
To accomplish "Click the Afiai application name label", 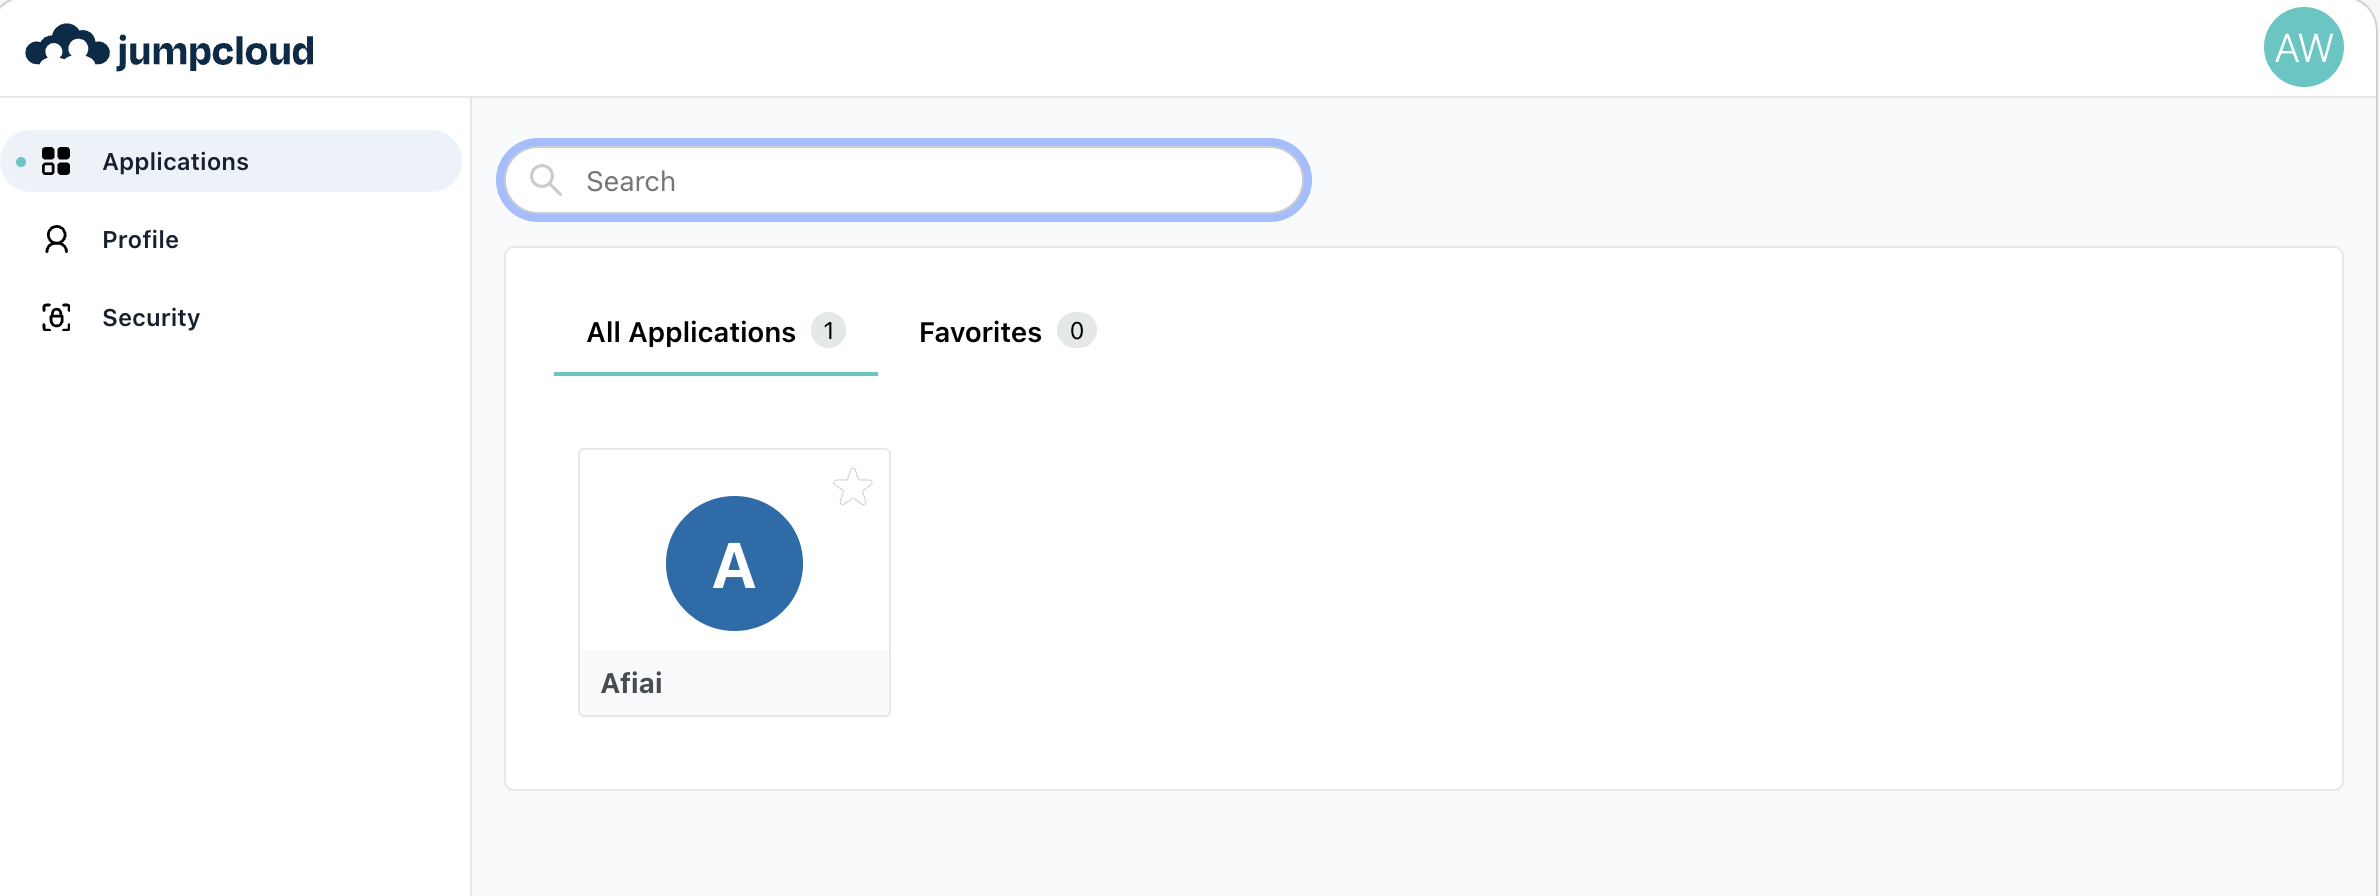I will click(631, 683).
